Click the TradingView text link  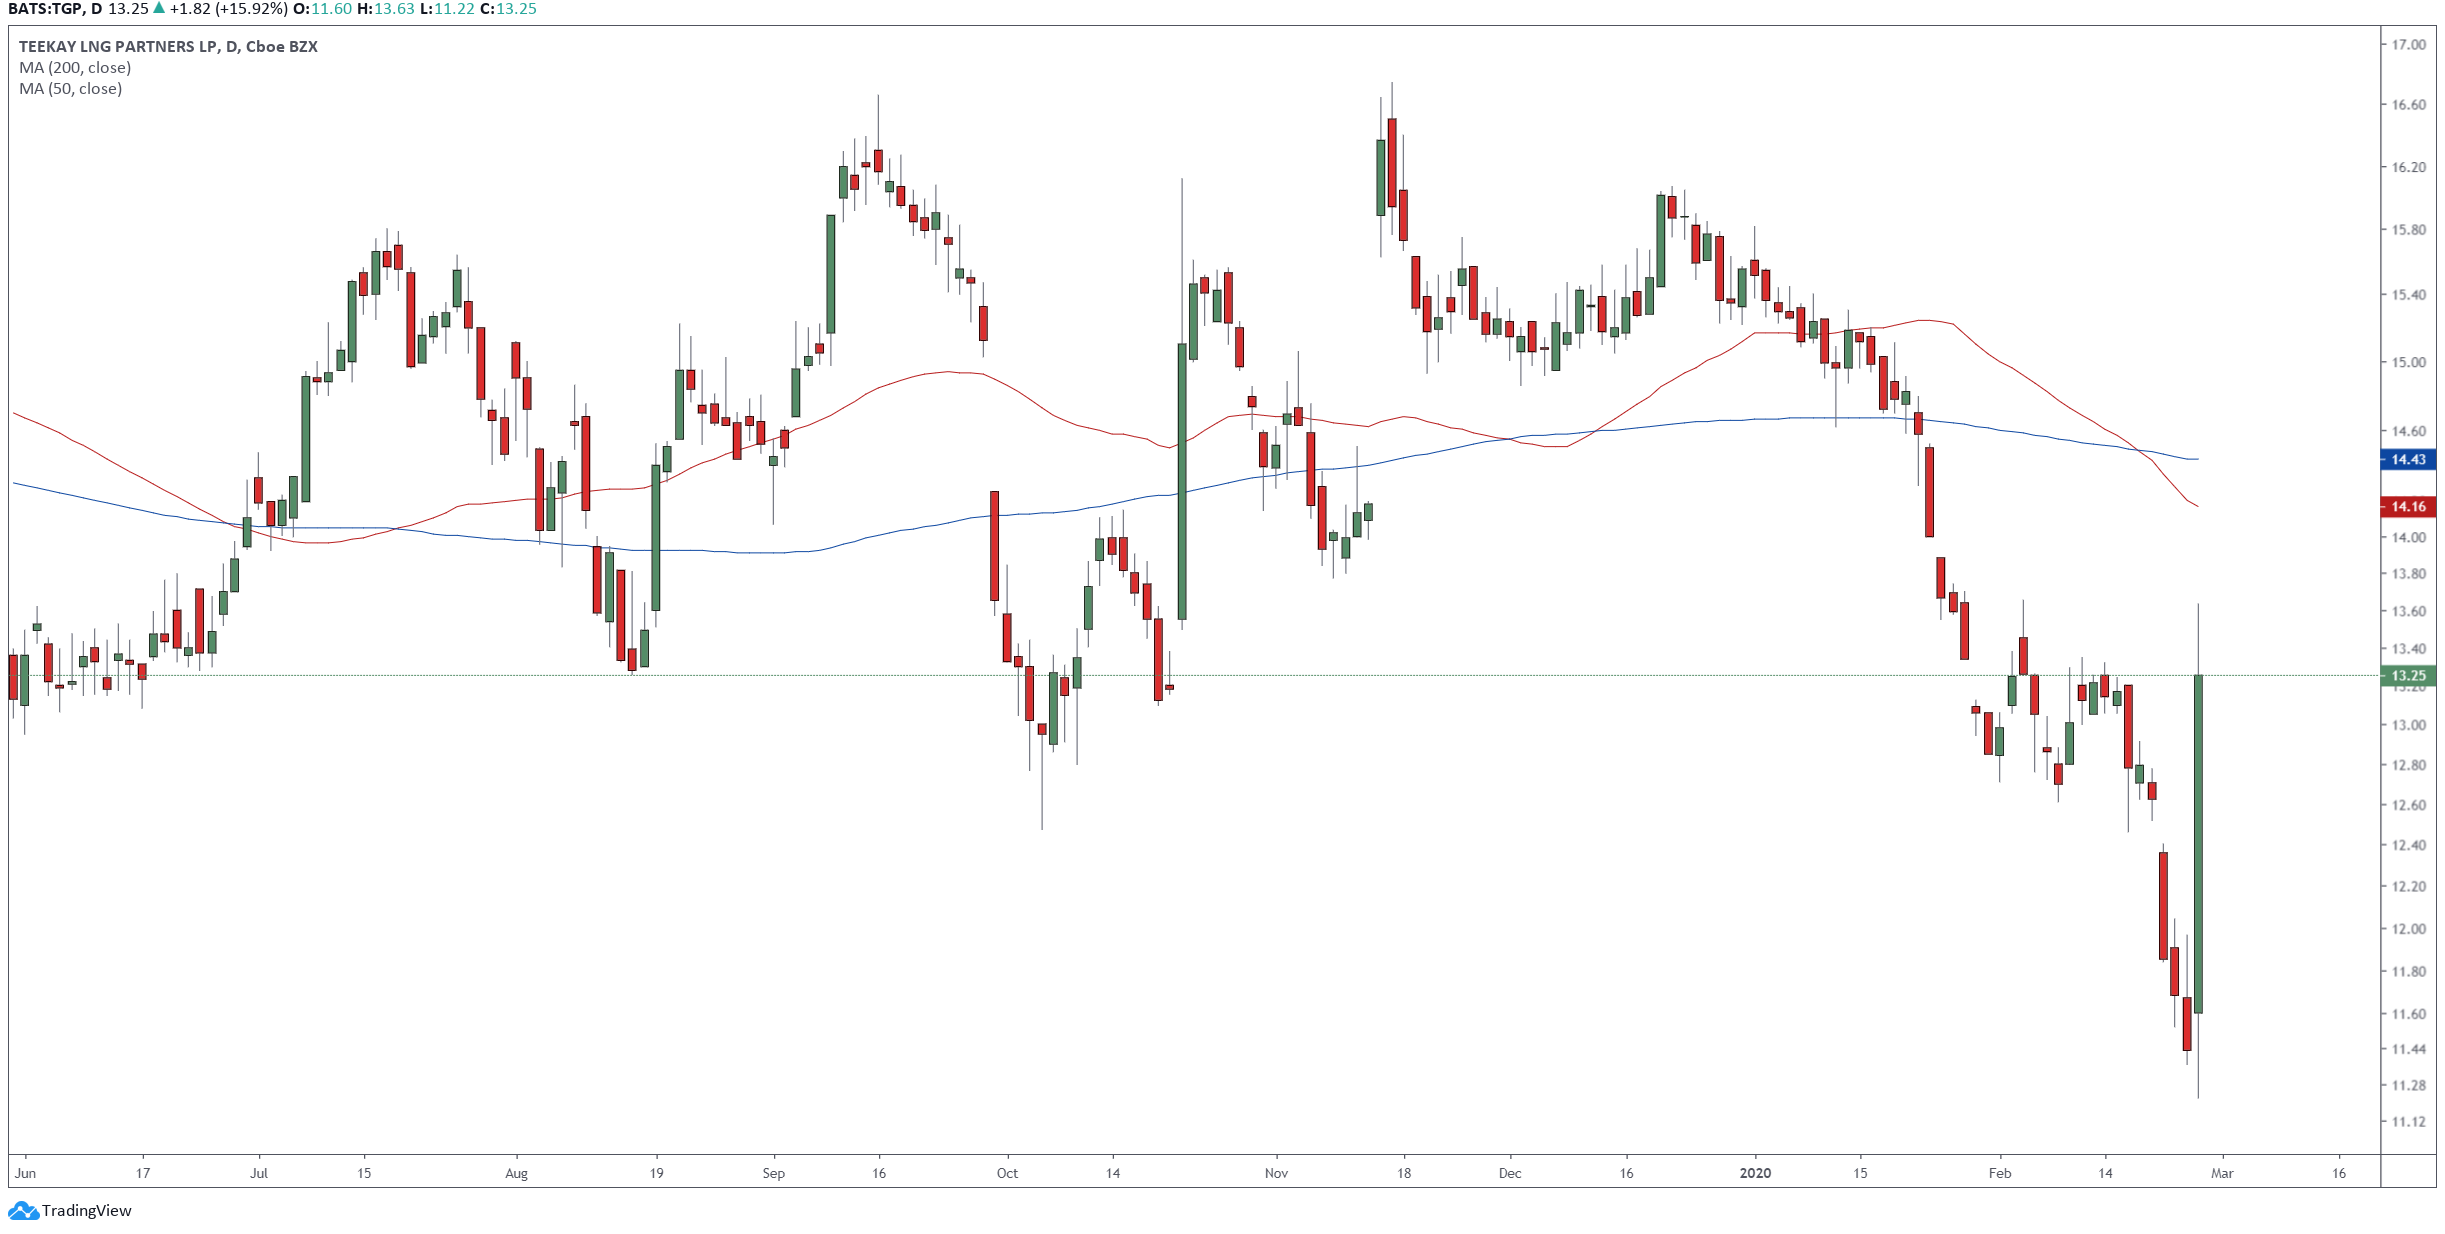[86, 1211]
